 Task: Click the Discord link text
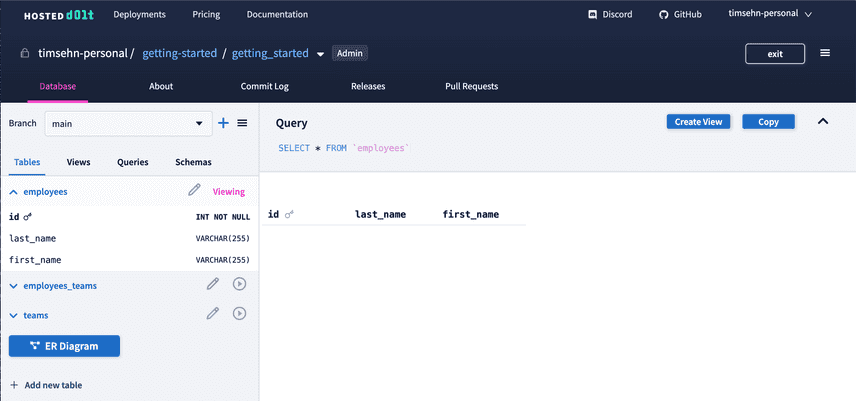617,15
